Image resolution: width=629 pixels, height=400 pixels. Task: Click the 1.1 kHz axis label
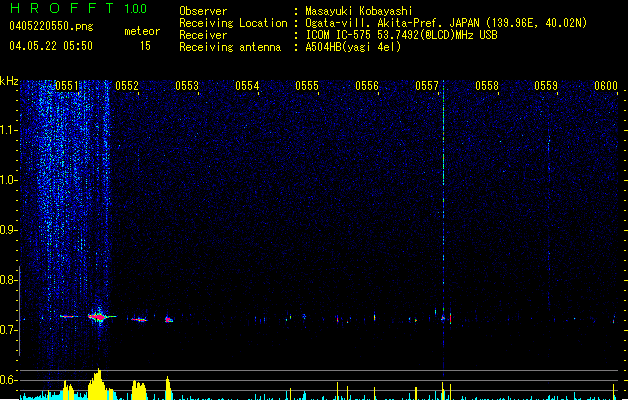(x=9, y=130)
